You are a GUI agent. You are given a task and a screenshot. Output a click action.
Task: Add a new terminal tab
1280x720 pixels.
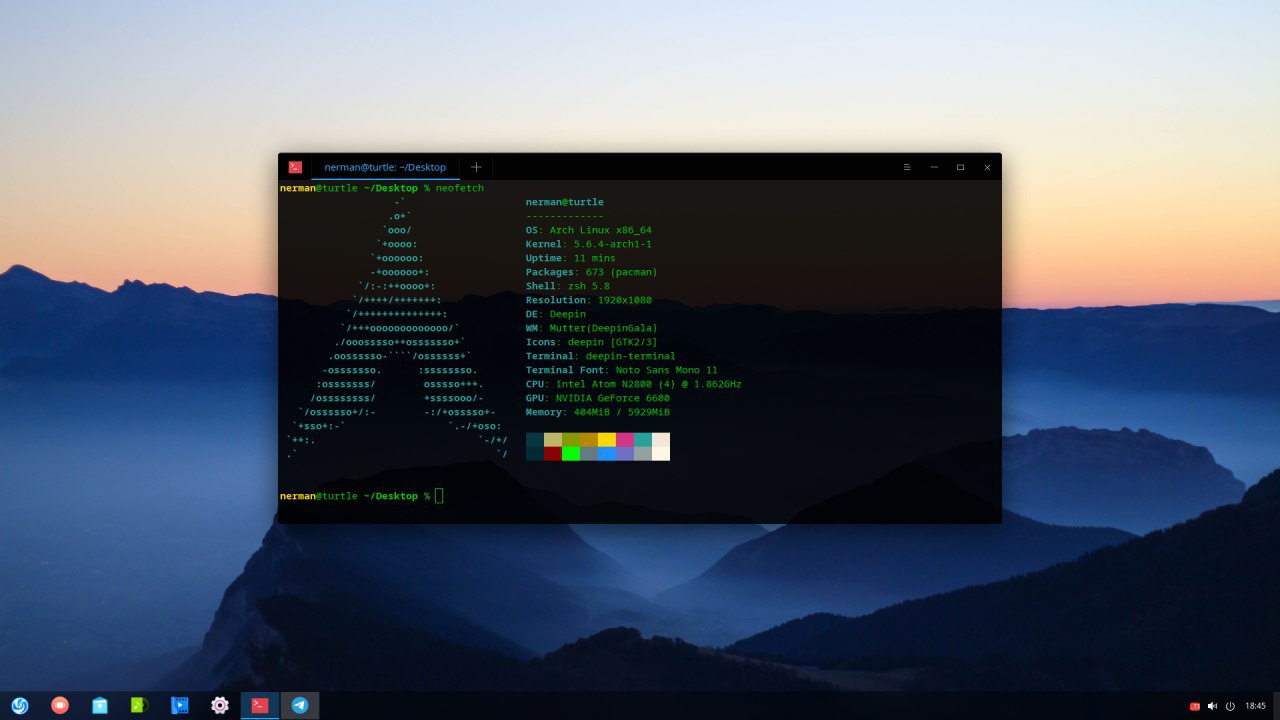476,167
